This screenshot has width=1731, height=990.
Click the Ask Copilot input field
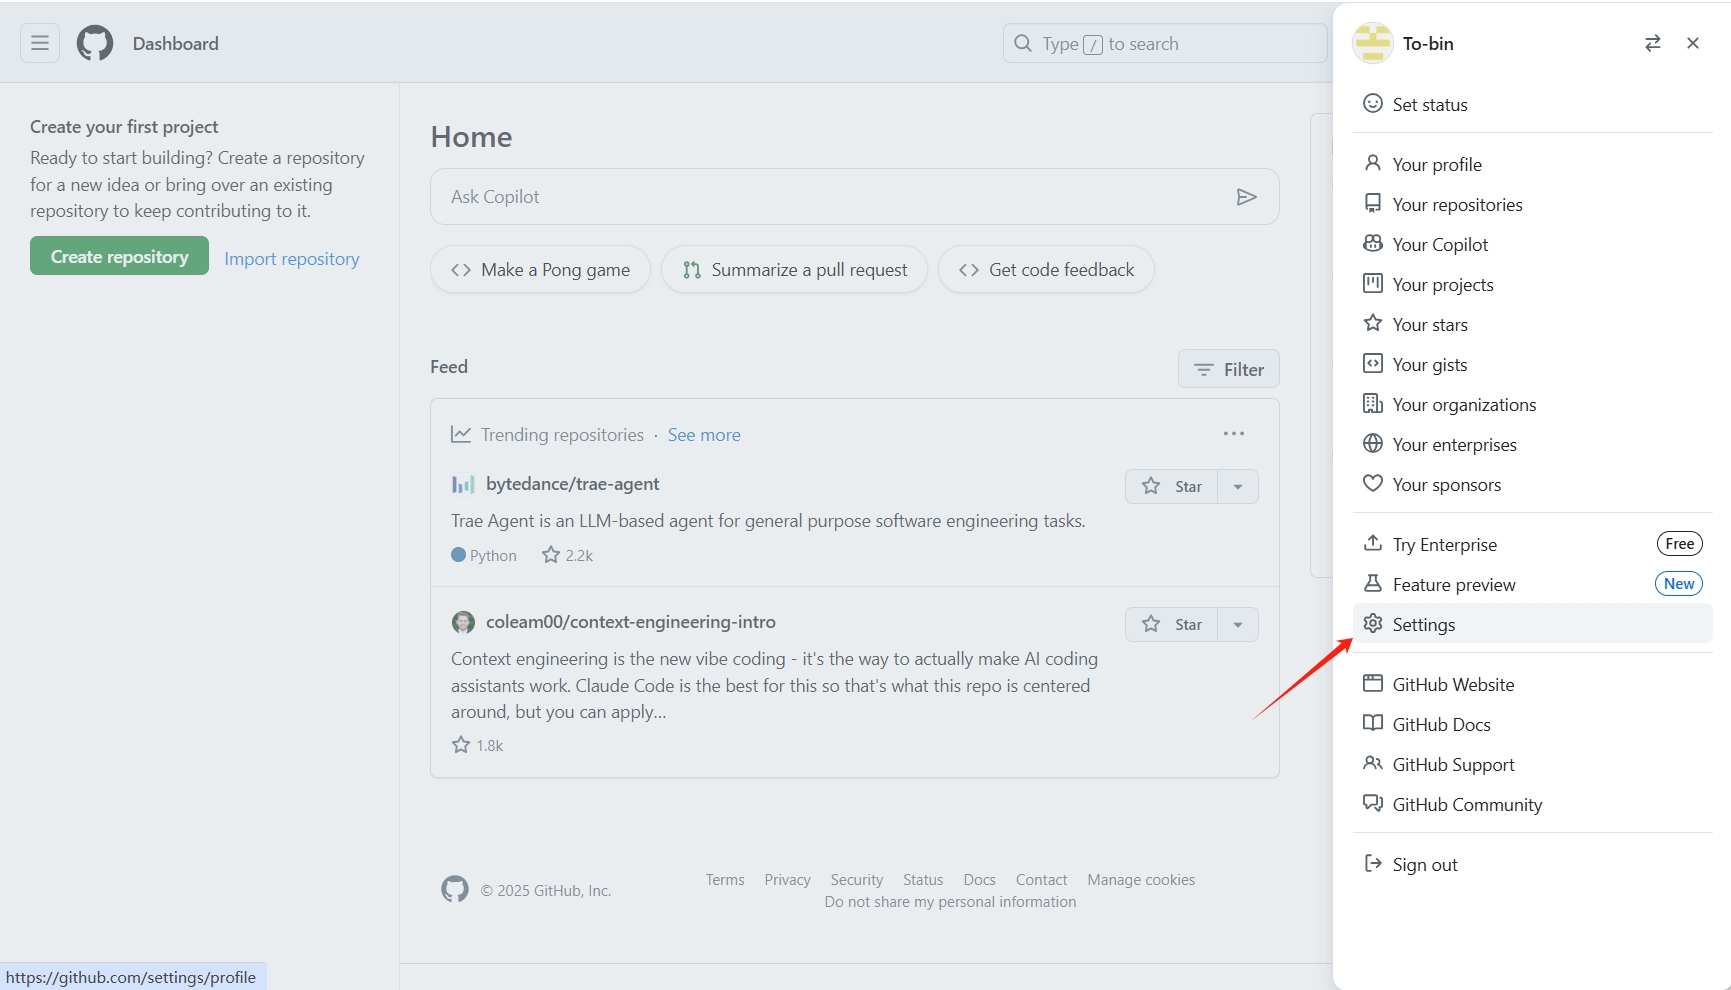click(855, 197)
